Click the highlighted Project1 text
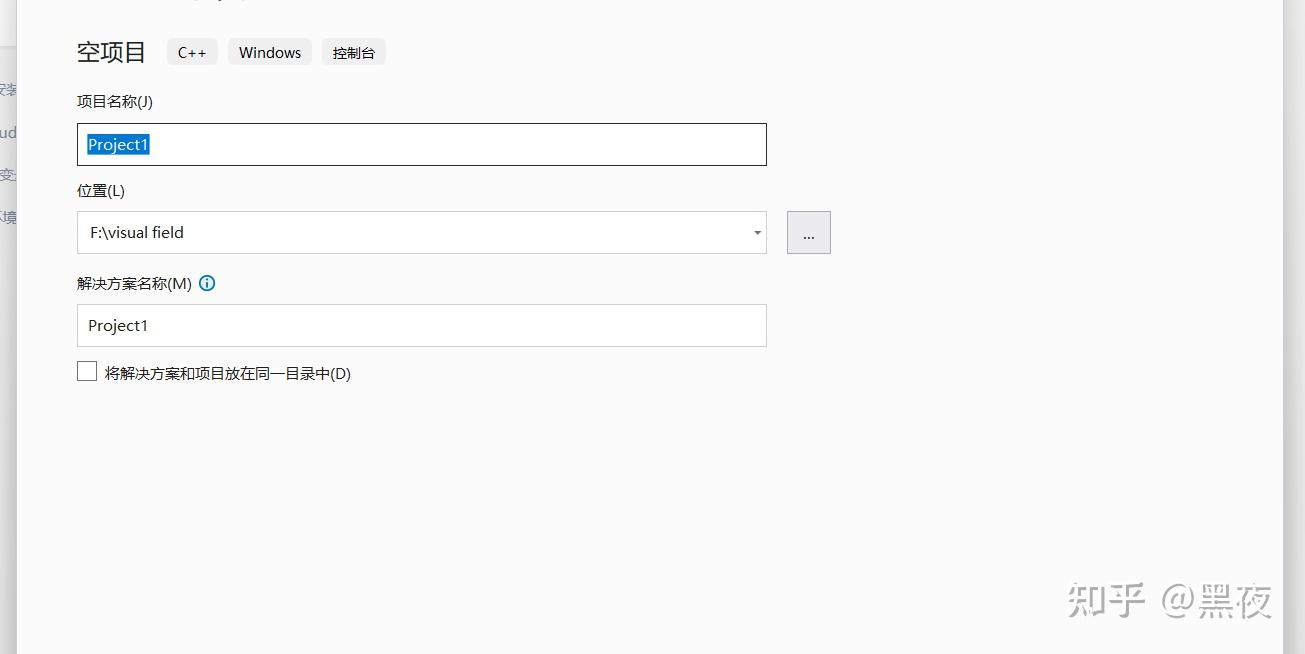Viewport: 1305px width, 654px height. 118,145
